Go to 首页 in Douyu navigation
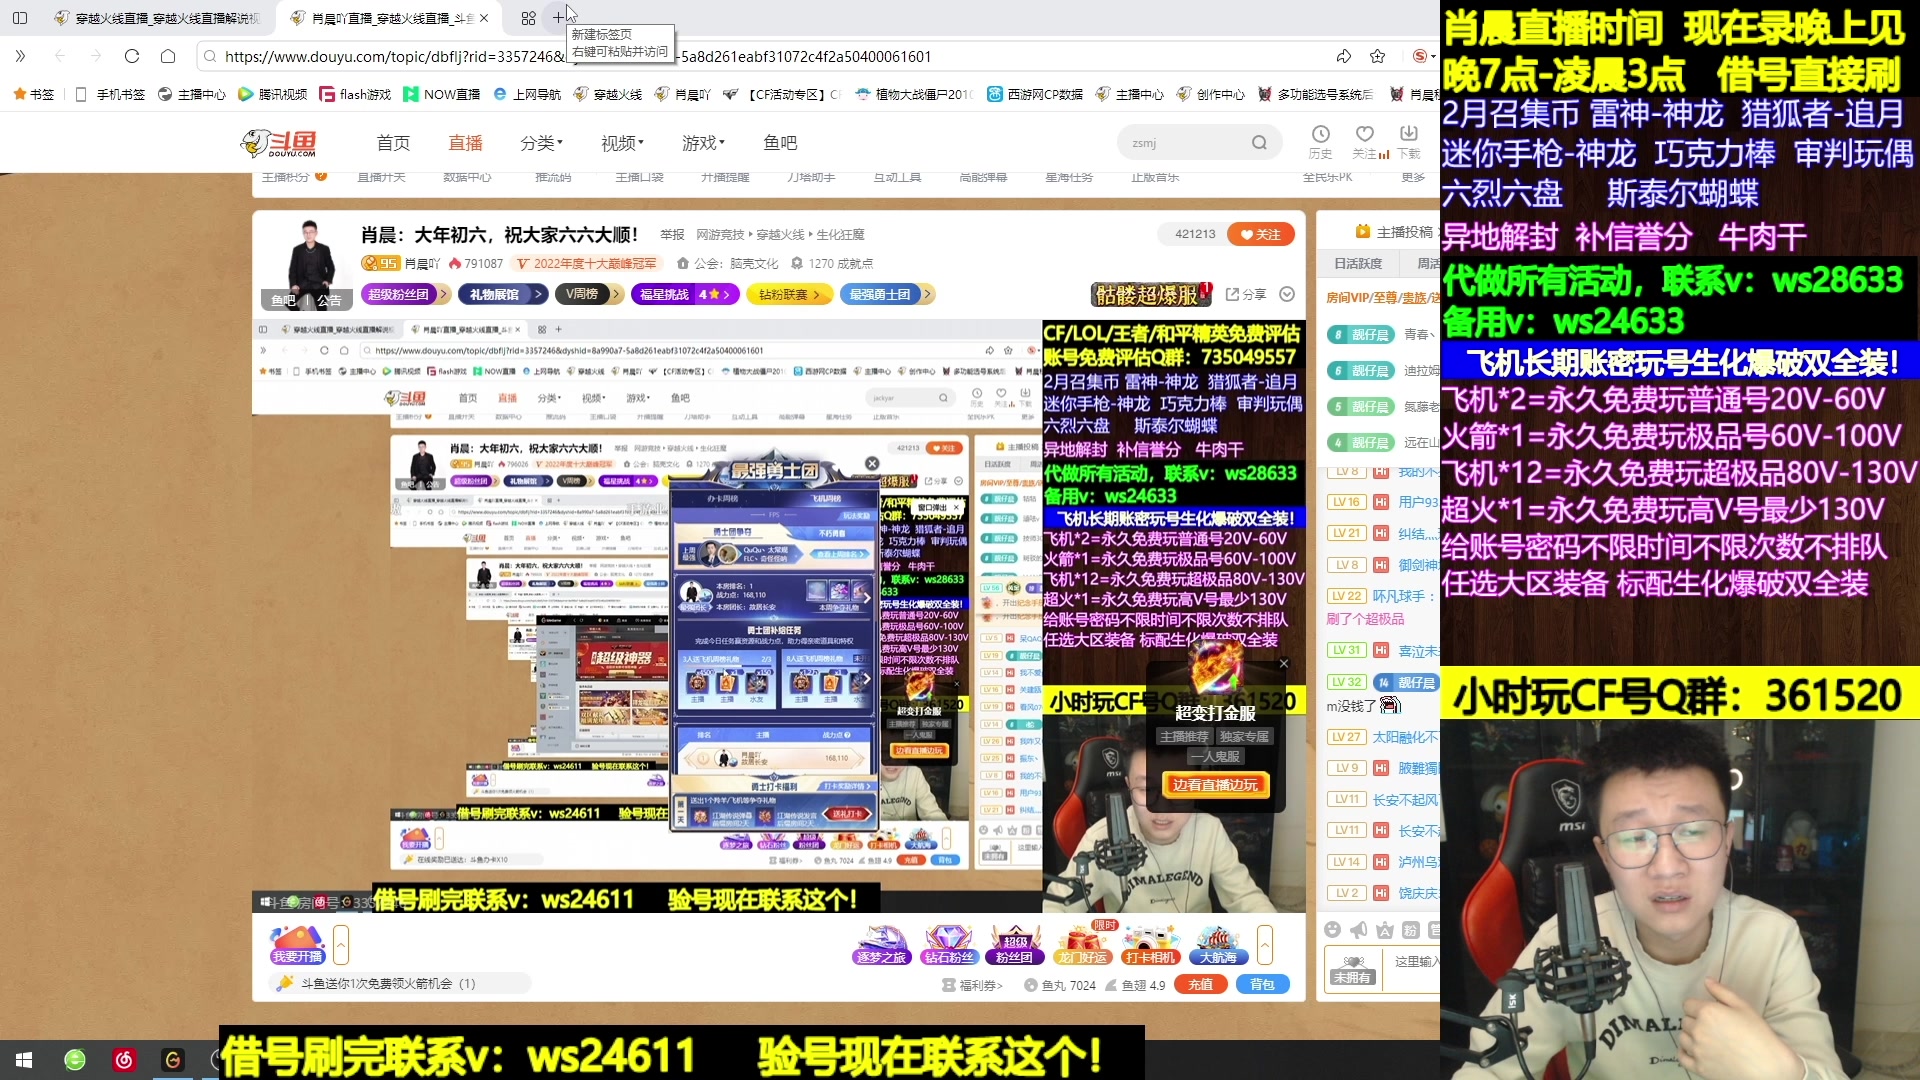1920x1080 pixels. pos(393,143)
